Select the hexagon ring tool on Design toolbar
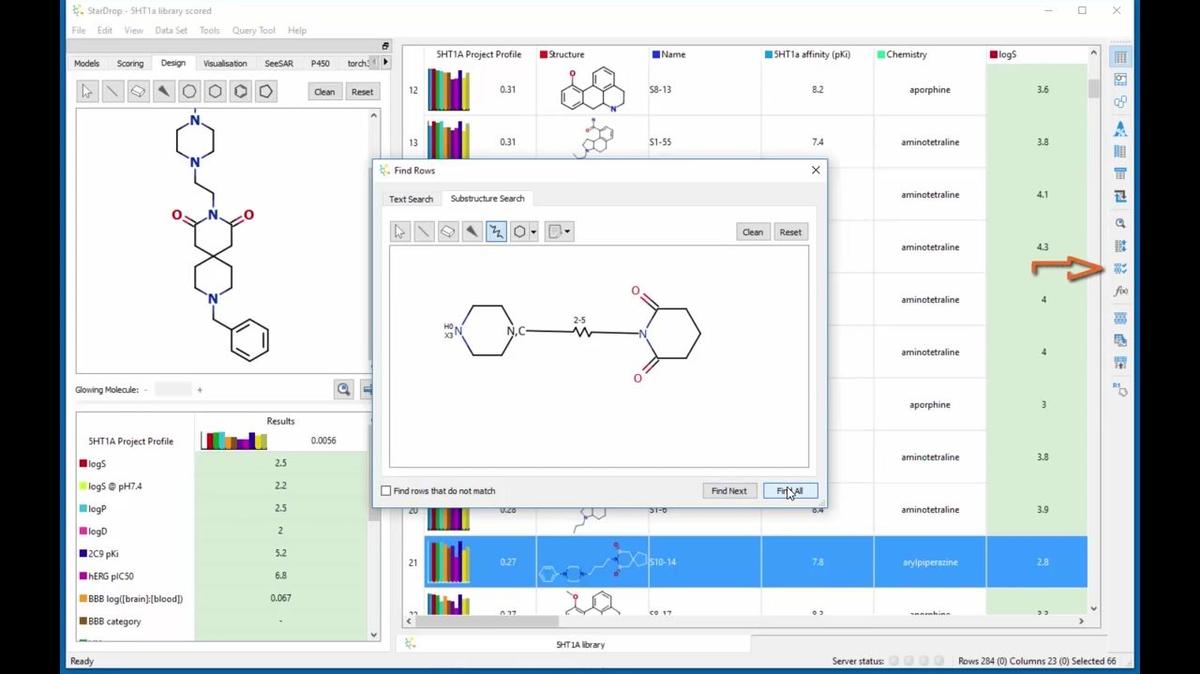The height and width of the screenshot is (674, 1200). 213,91
